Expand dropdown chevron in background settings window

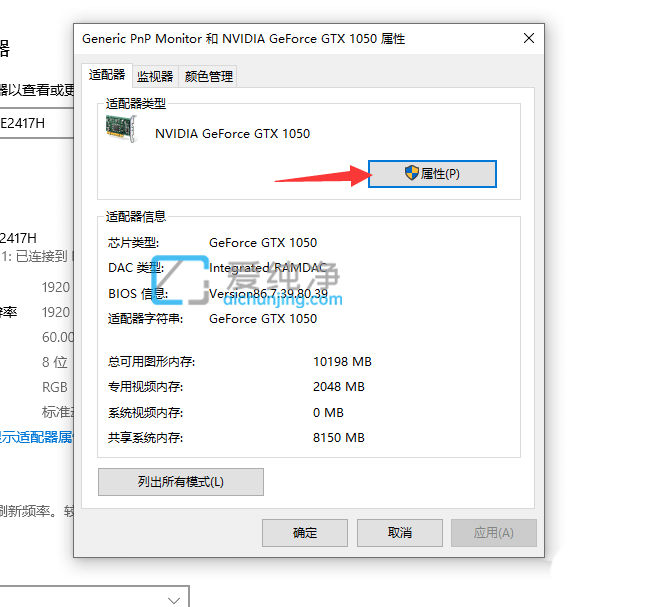tap(174, 600)
